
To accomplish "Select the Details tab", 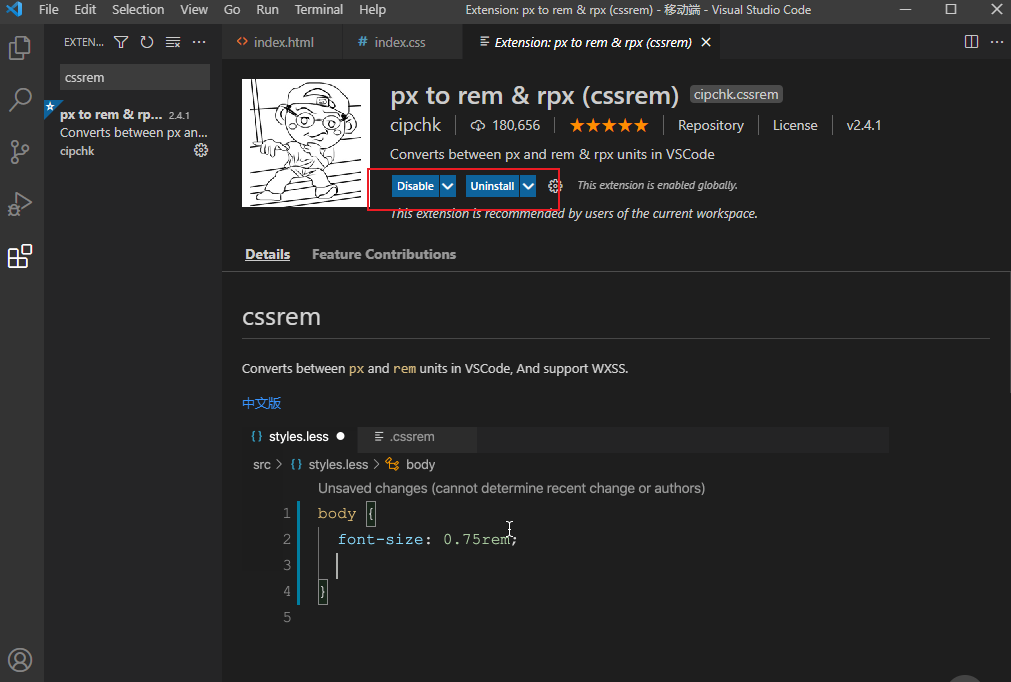I will (x=268, y=255).
